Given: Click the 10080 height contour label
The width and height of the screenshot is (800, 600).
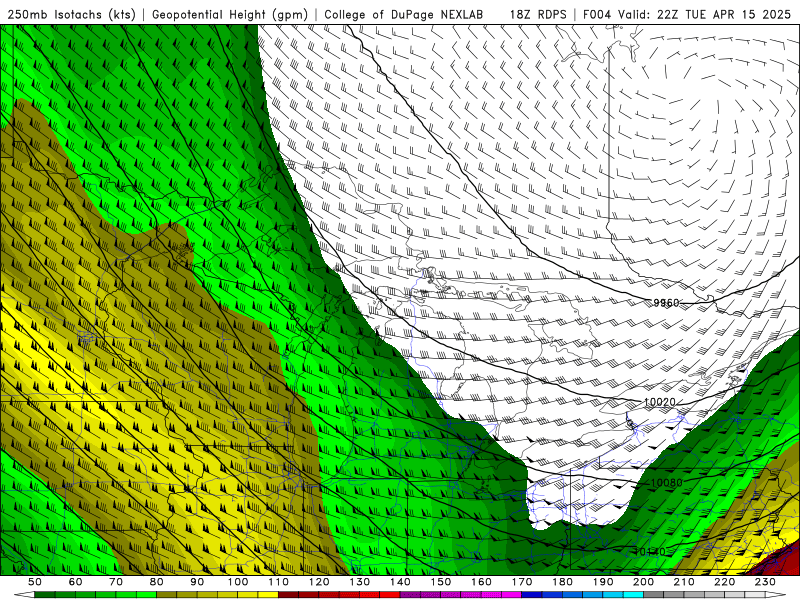Looking at the screenshot, I should [x=666, y=482].
